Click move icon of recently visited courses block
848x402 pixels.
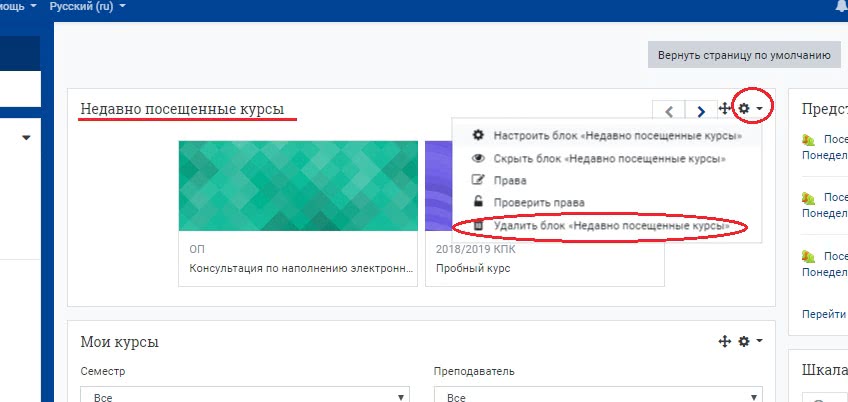725,108
